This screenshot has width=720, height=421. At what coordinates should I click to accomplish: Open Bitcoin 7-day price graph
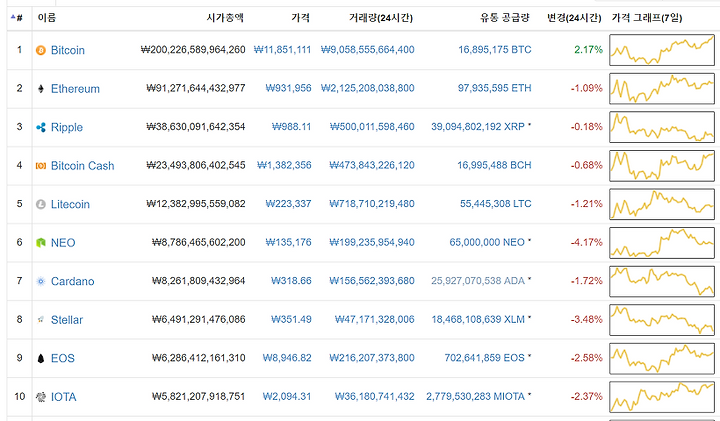coord(662,50)
